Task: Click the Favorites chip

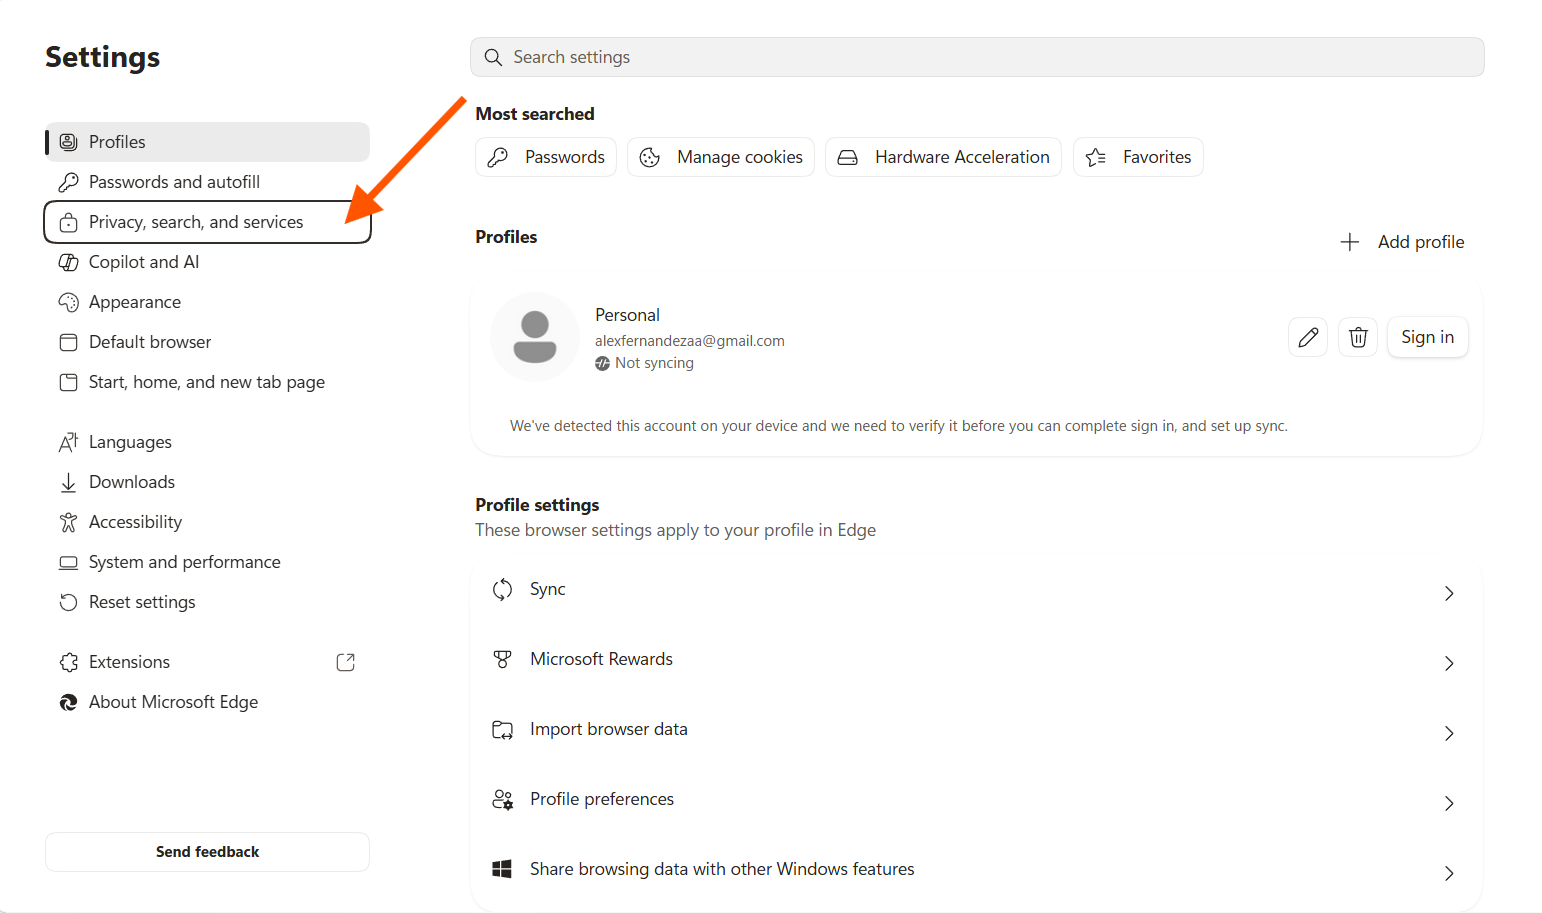Action: 1138,157
